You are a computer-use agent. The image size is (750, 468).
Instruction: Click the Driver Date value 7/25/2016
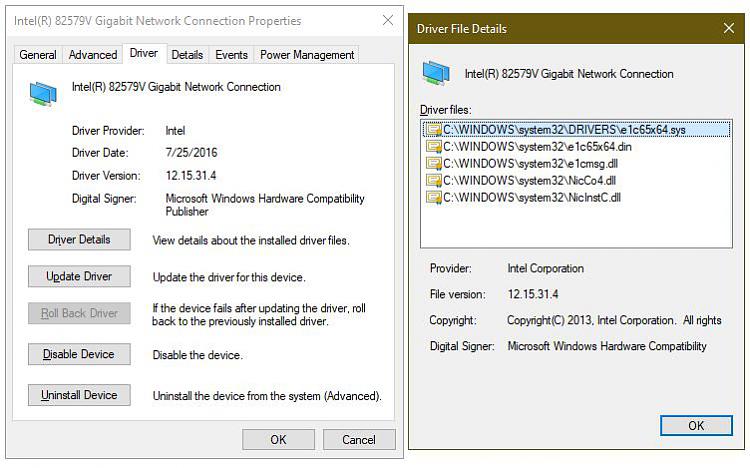191,153
